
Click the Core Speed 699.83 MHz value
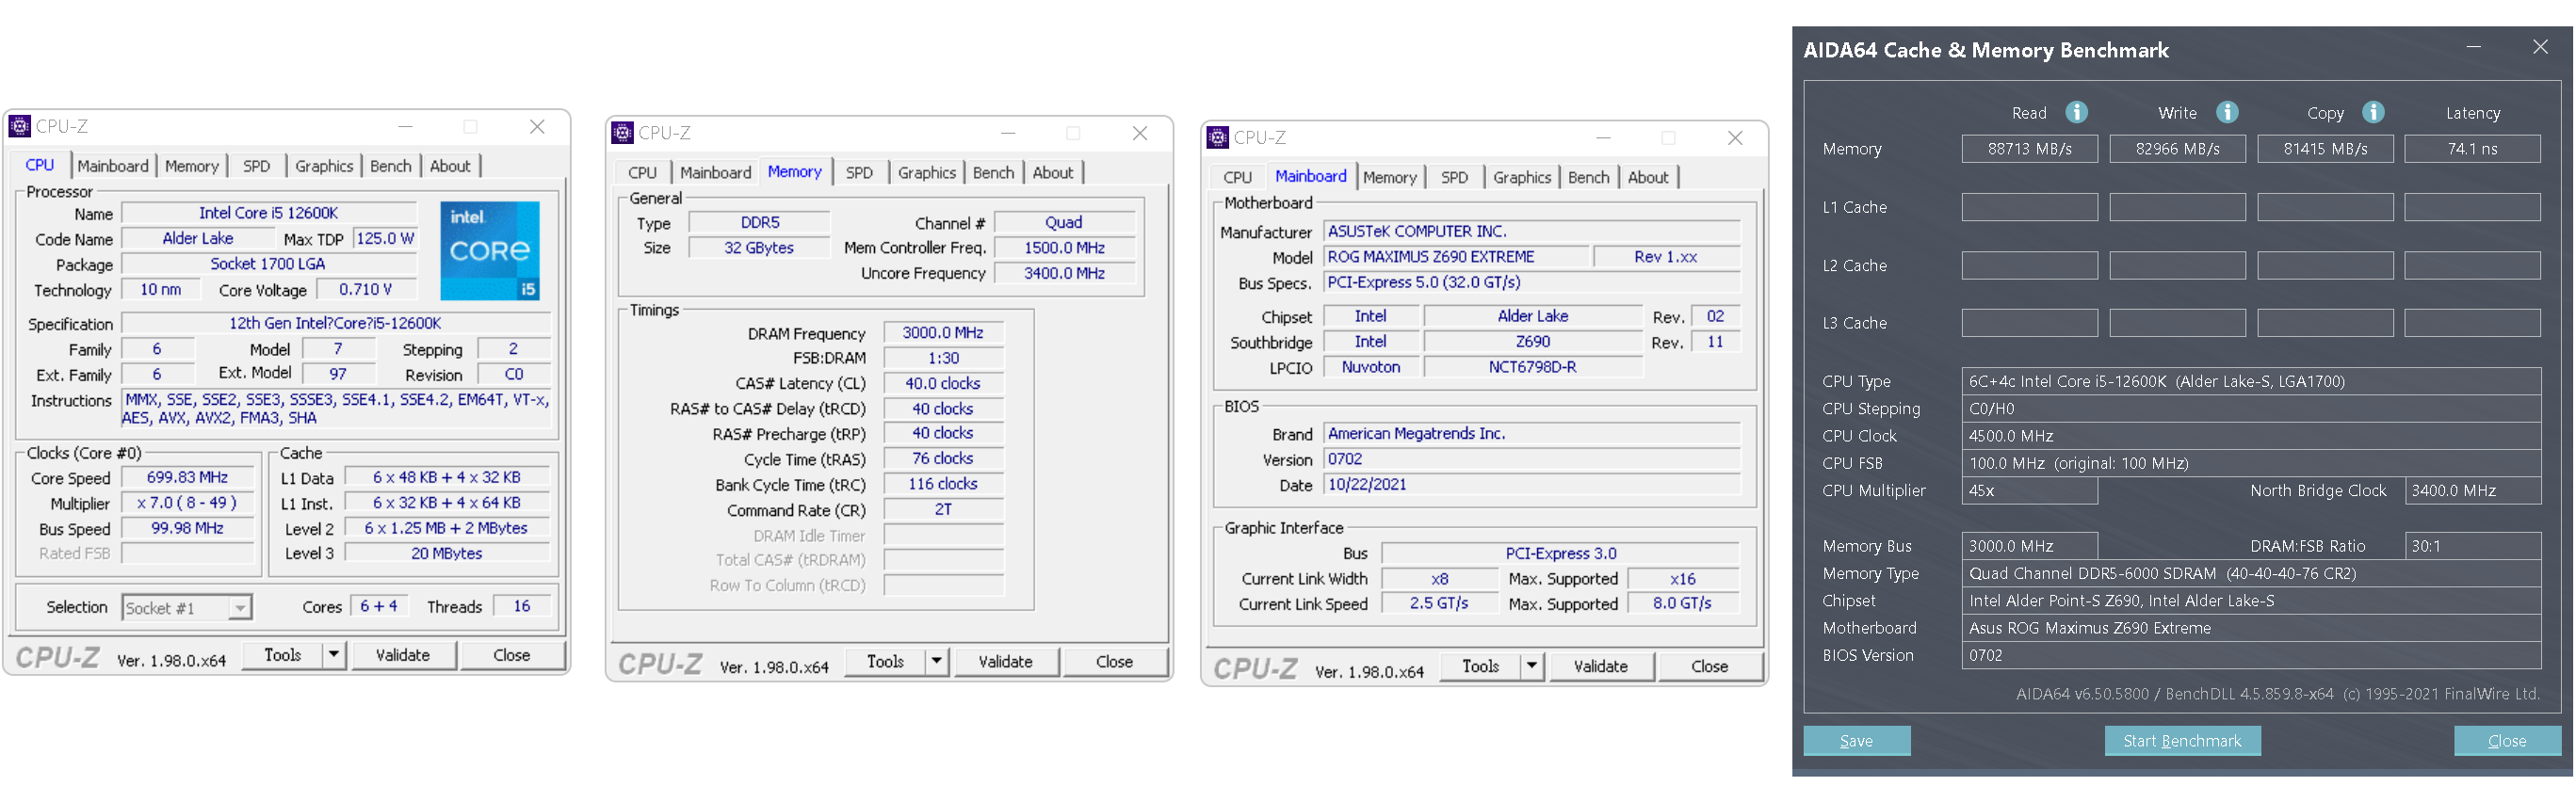tap(187, 478)
